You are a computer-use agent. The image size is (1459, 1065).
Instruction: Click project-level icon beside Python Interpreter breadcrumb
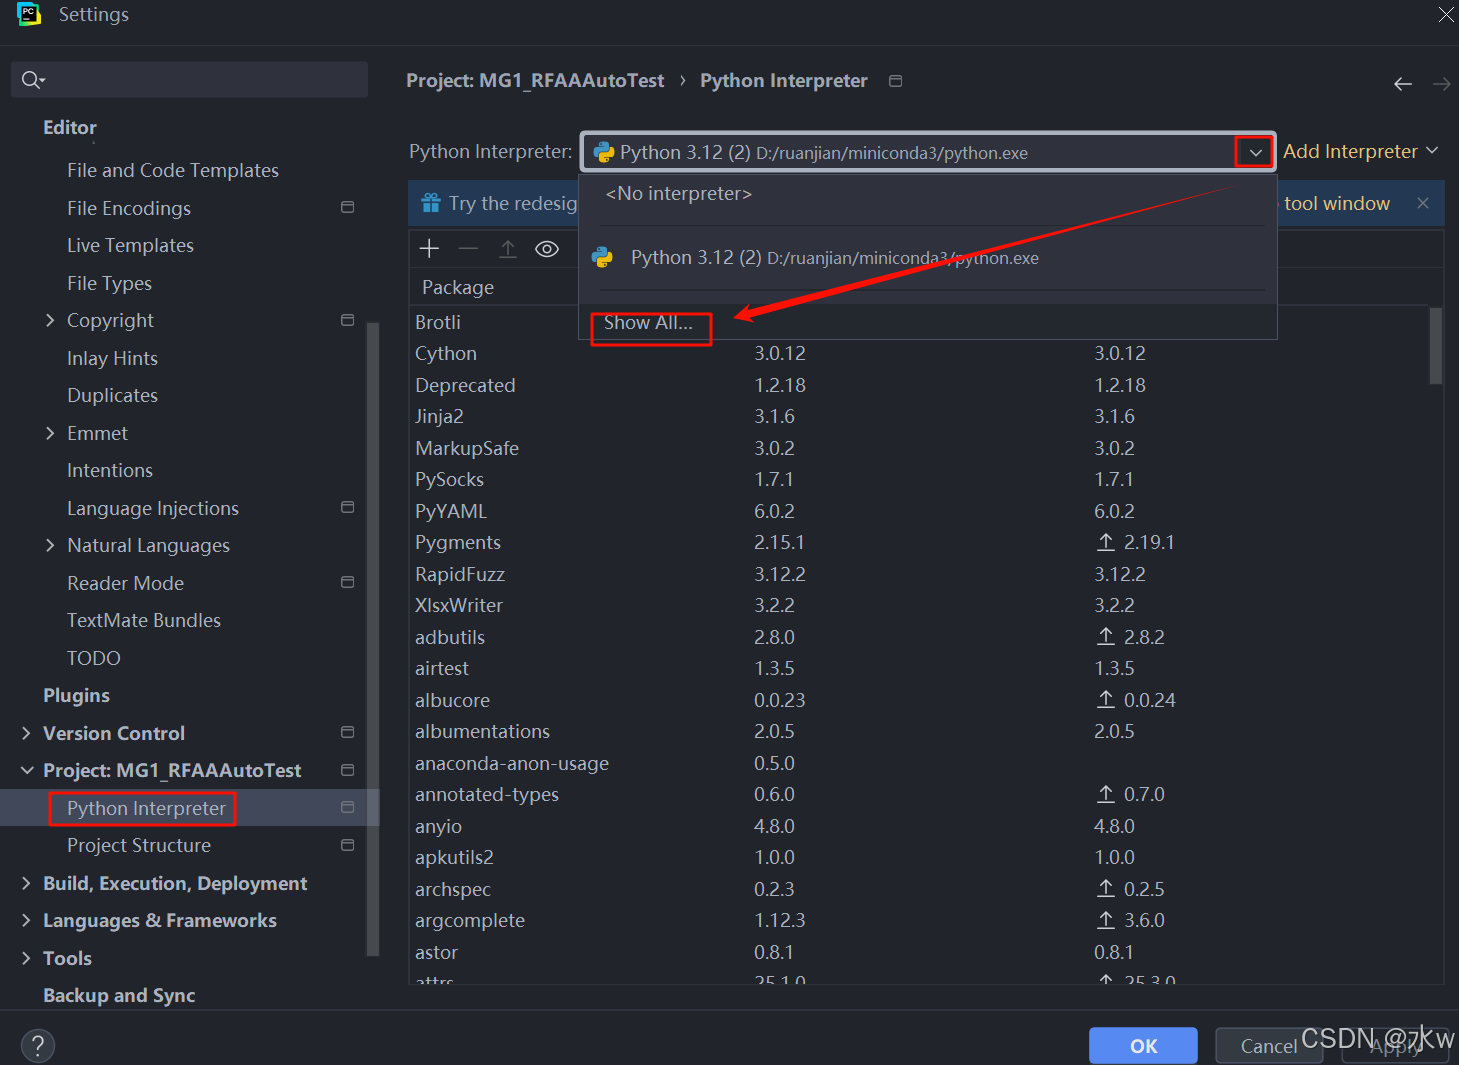(896, 81)
